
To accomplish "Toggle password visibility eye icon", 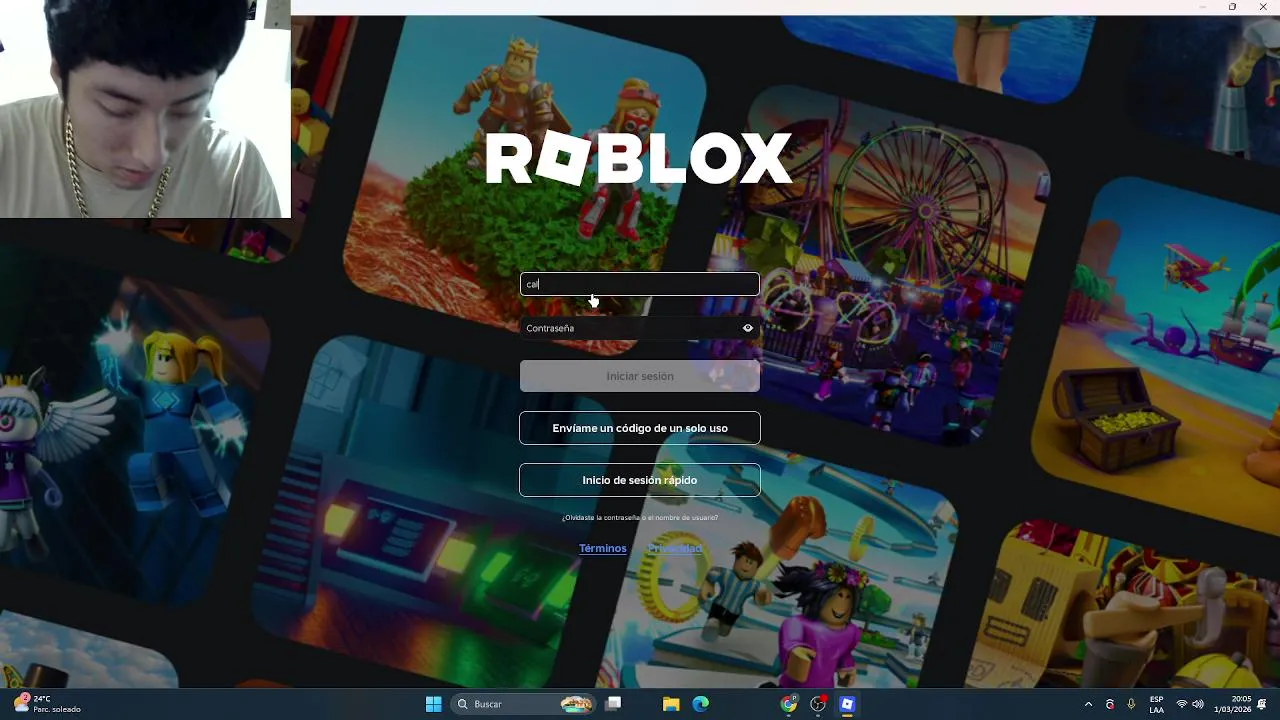I will point(747,328).
